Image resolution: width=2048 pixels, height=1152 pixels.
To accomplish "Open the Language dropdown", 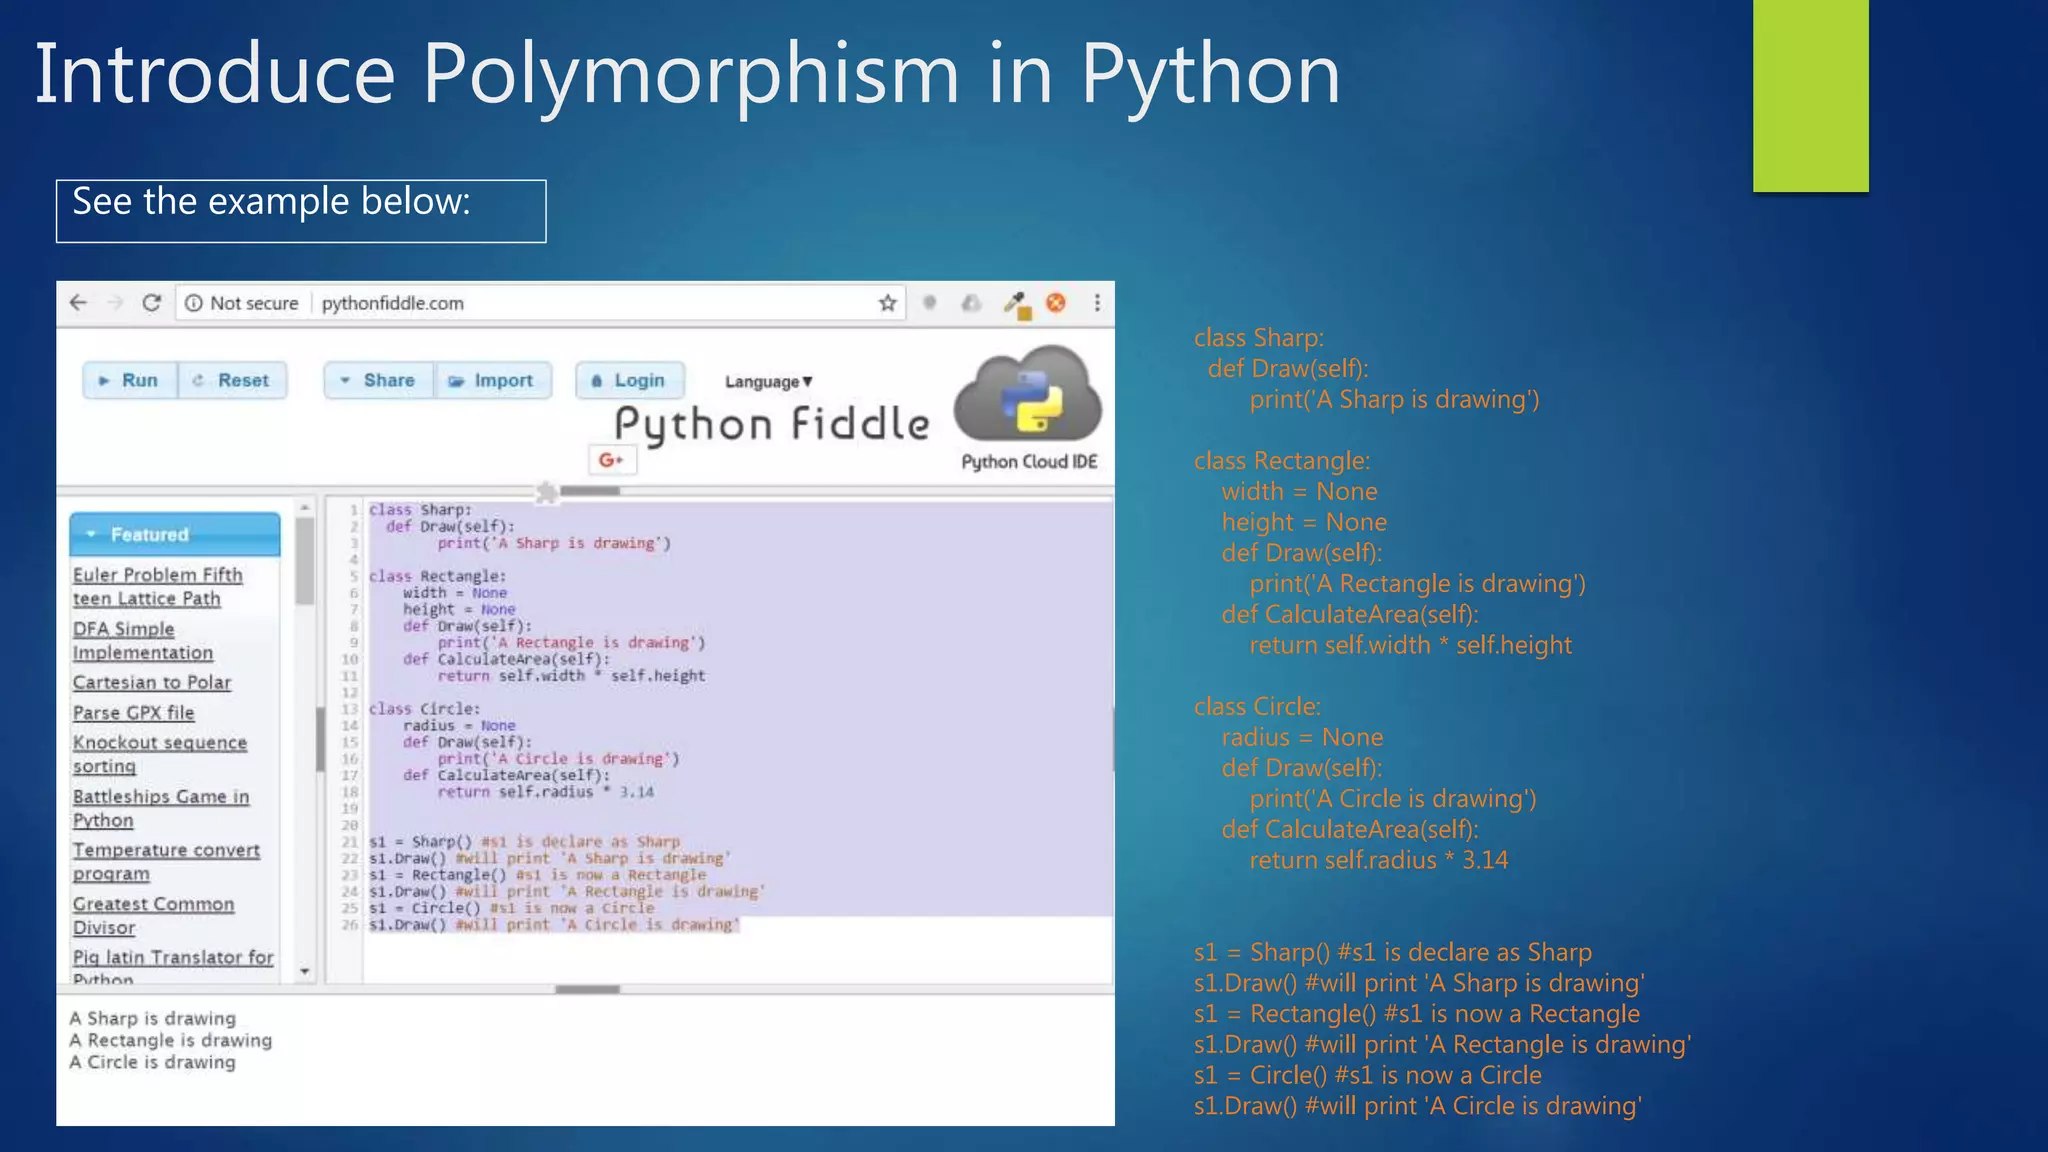I will 769,381.
